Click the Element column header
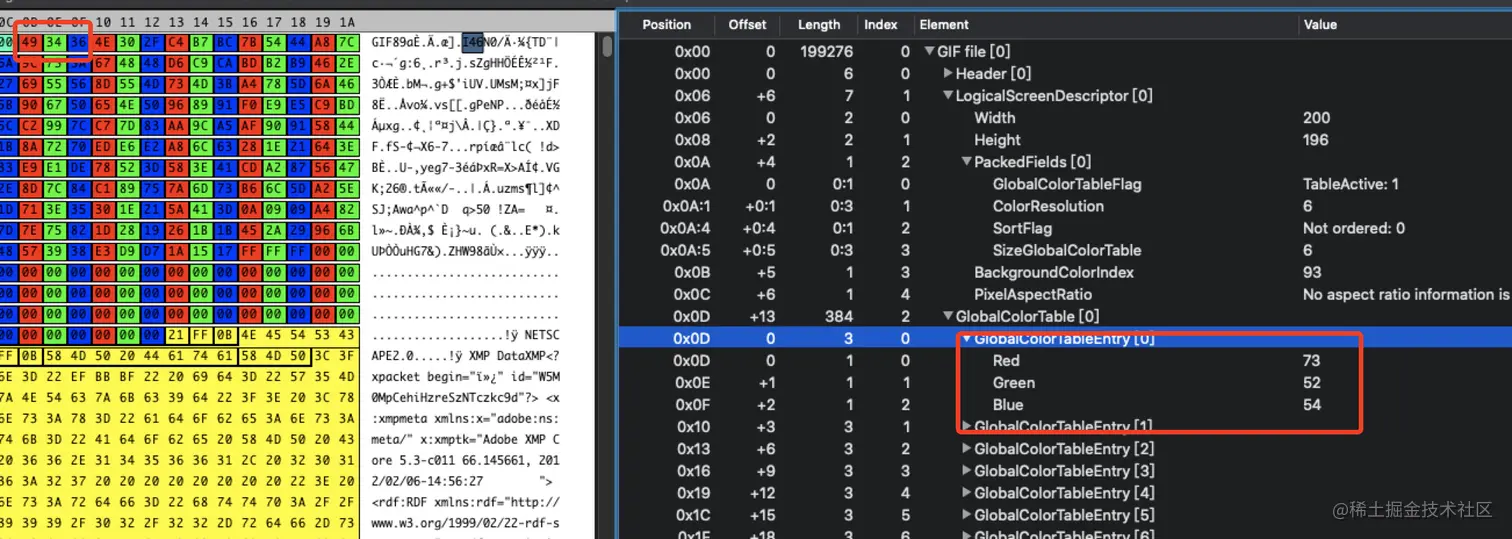The width and height of the screenshot is (1512, 539). pos(944,25)
